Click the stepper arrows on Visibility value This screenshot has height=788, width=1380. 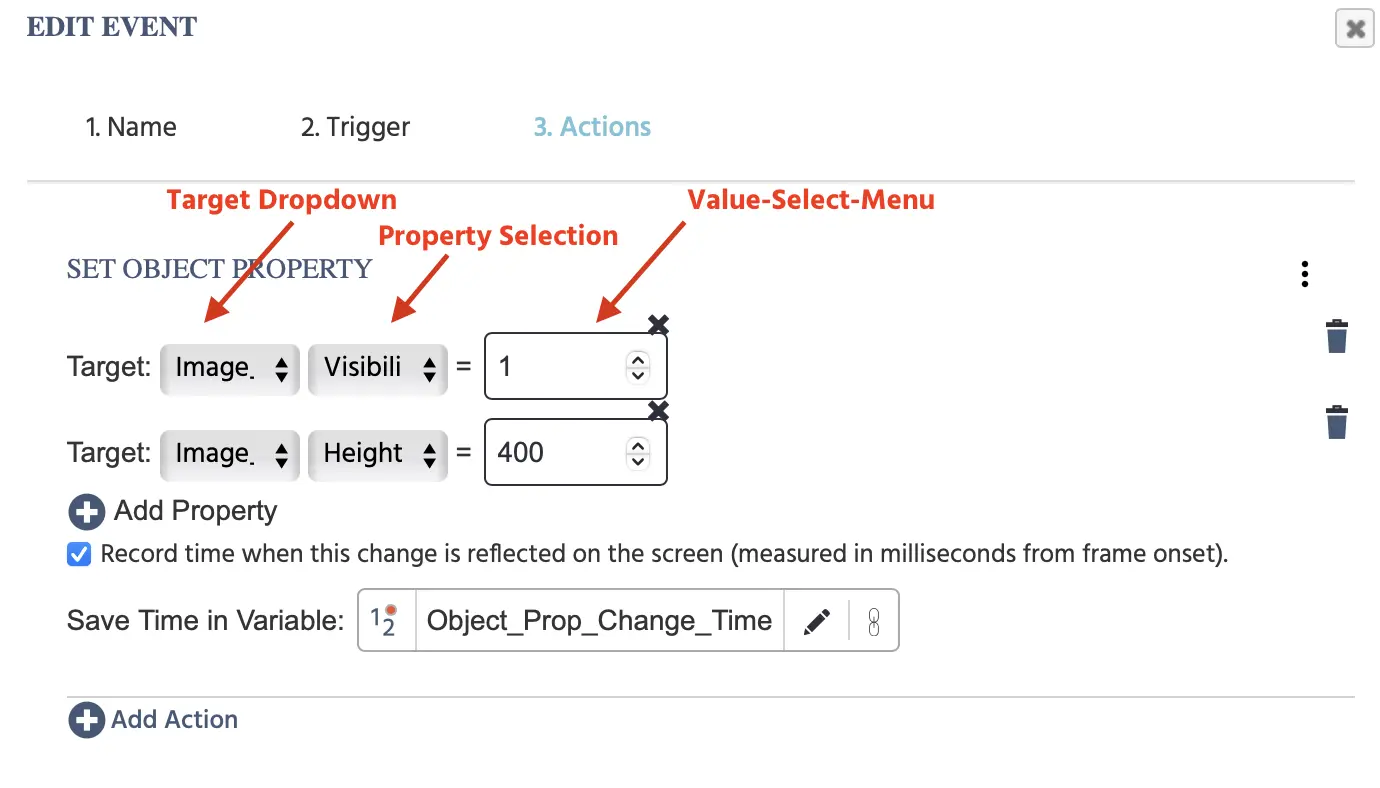[637, 367]
